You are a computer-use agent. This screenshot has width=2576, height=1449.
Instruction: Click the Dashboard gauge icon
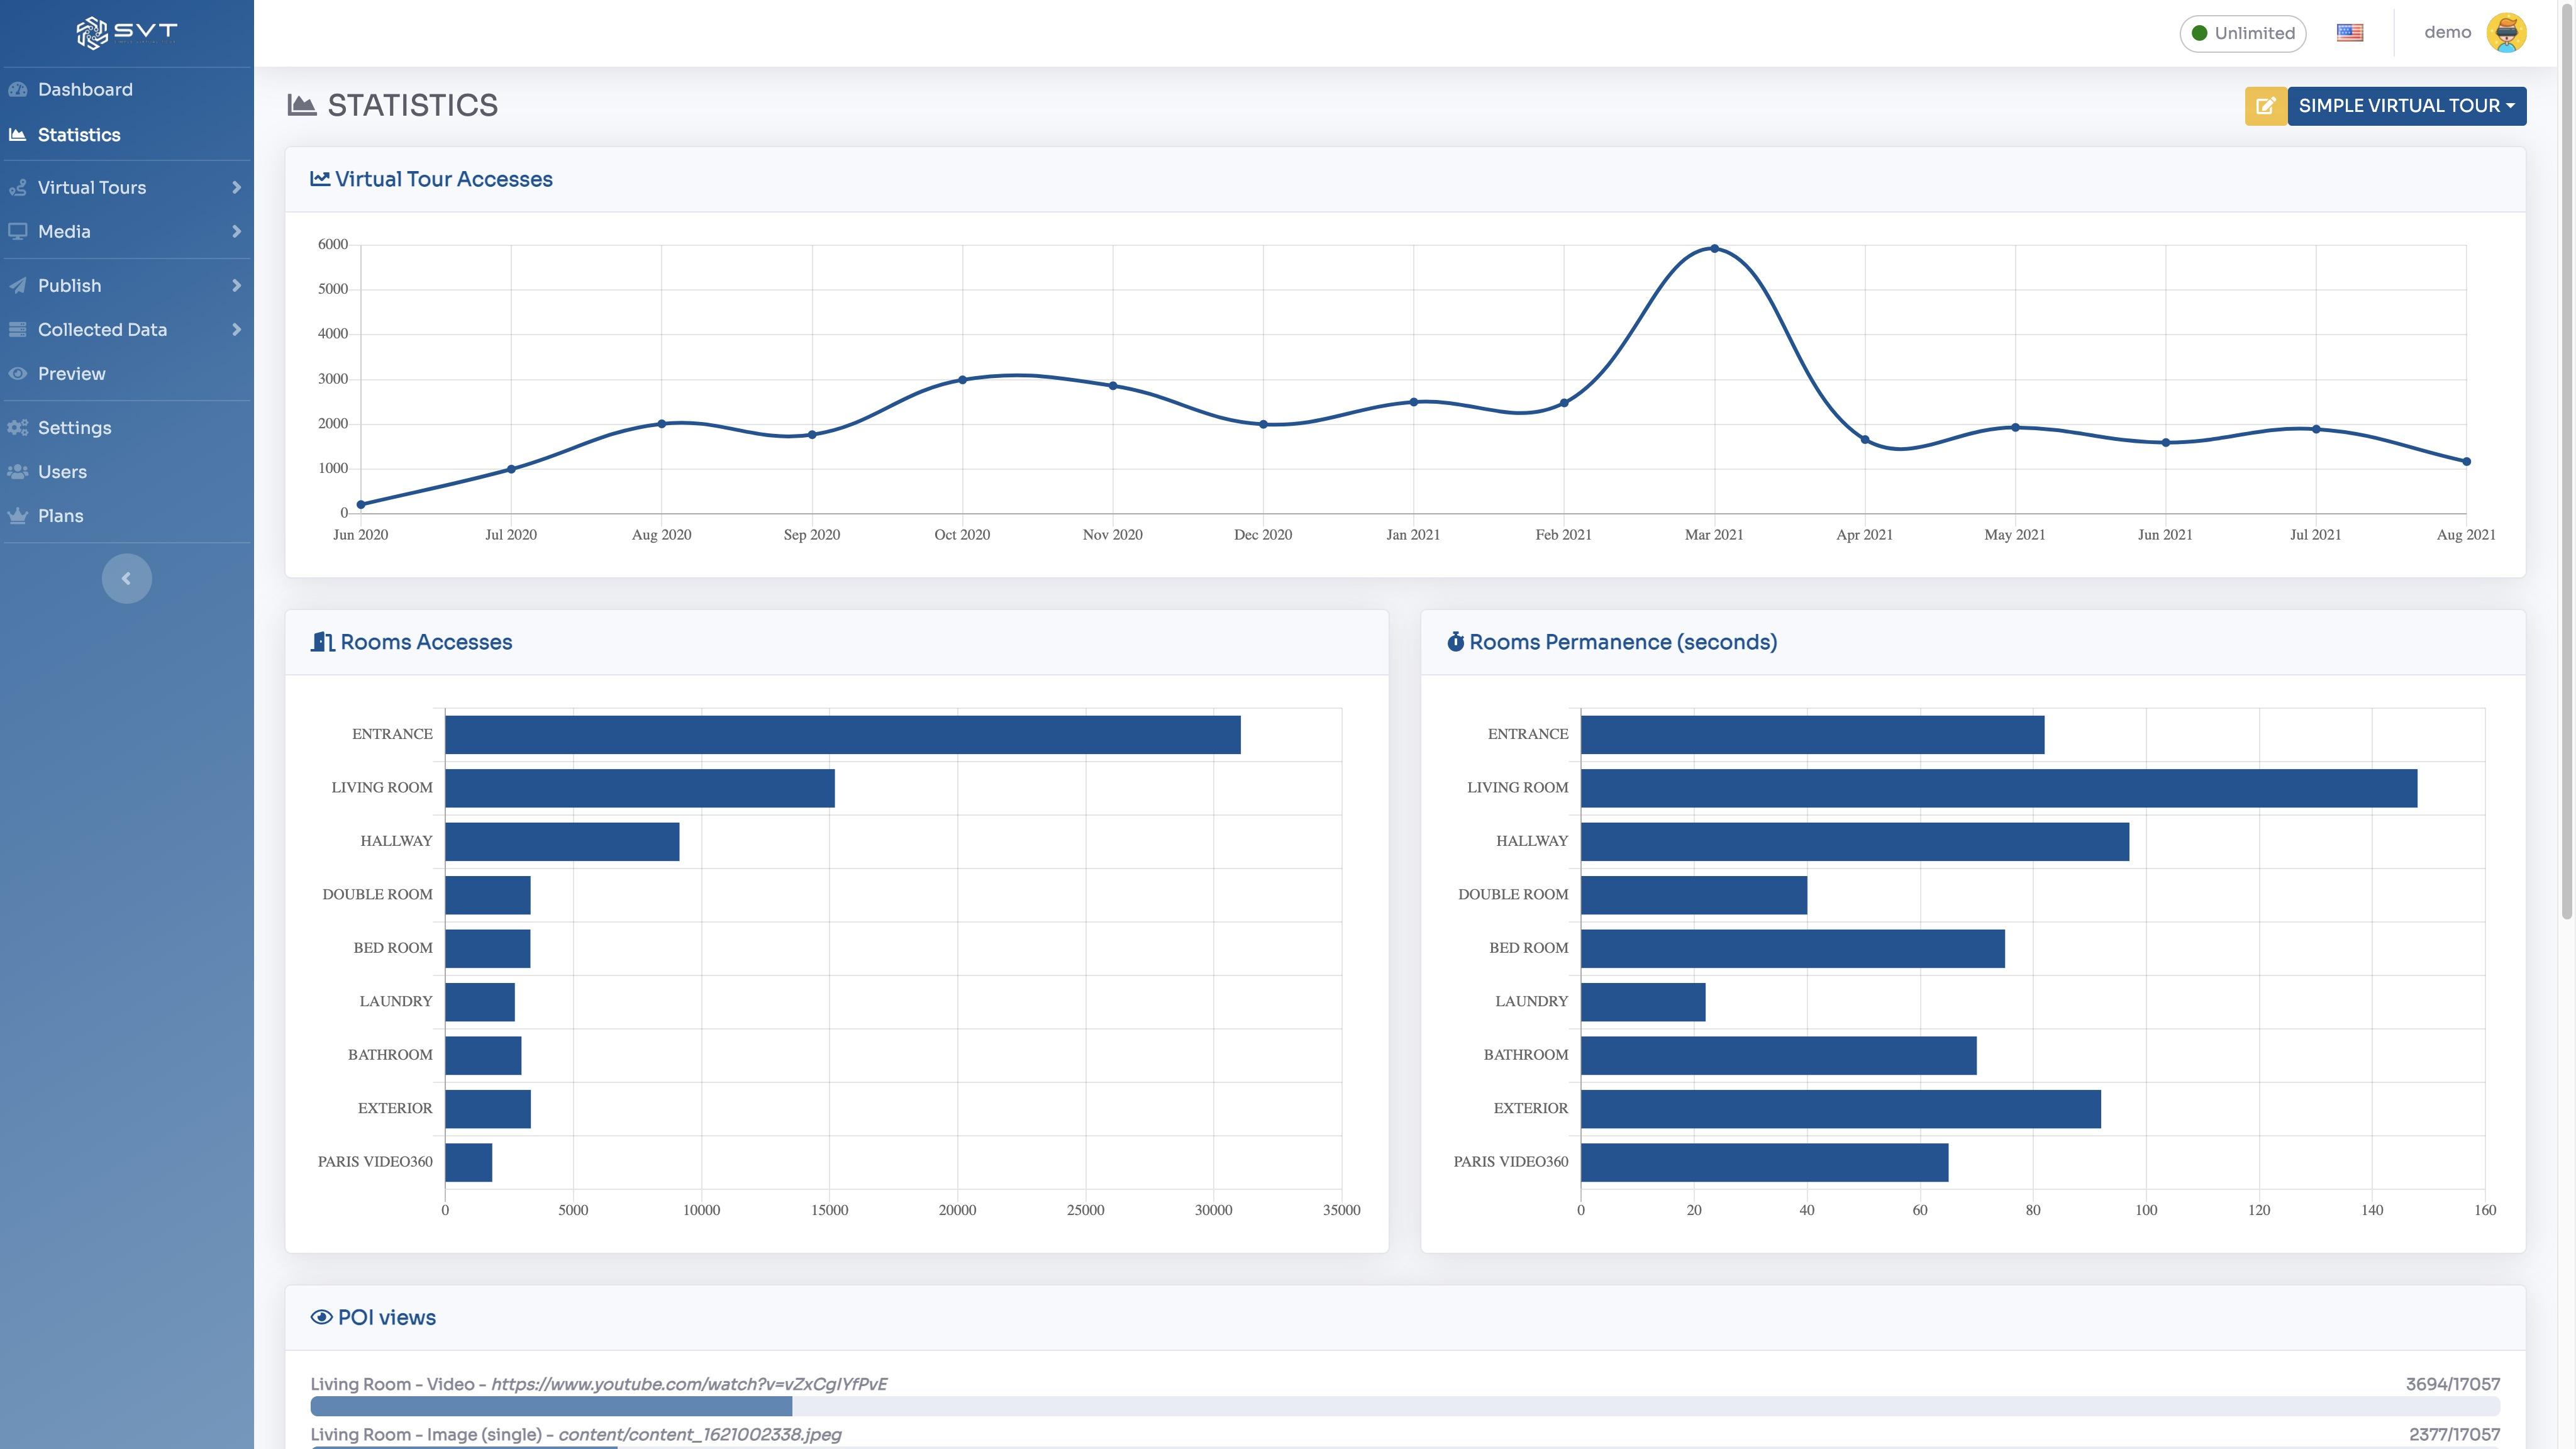point(18,90)
